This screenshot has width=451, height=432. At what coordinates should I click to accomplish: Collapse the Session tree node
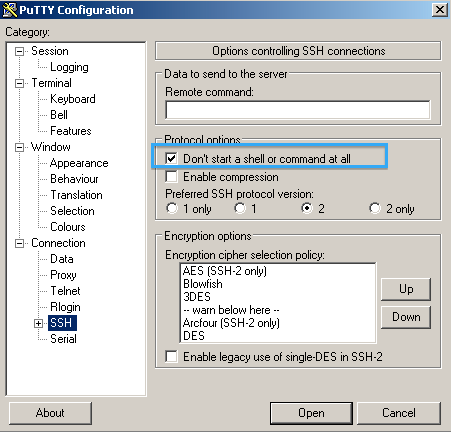coord(20,51)
